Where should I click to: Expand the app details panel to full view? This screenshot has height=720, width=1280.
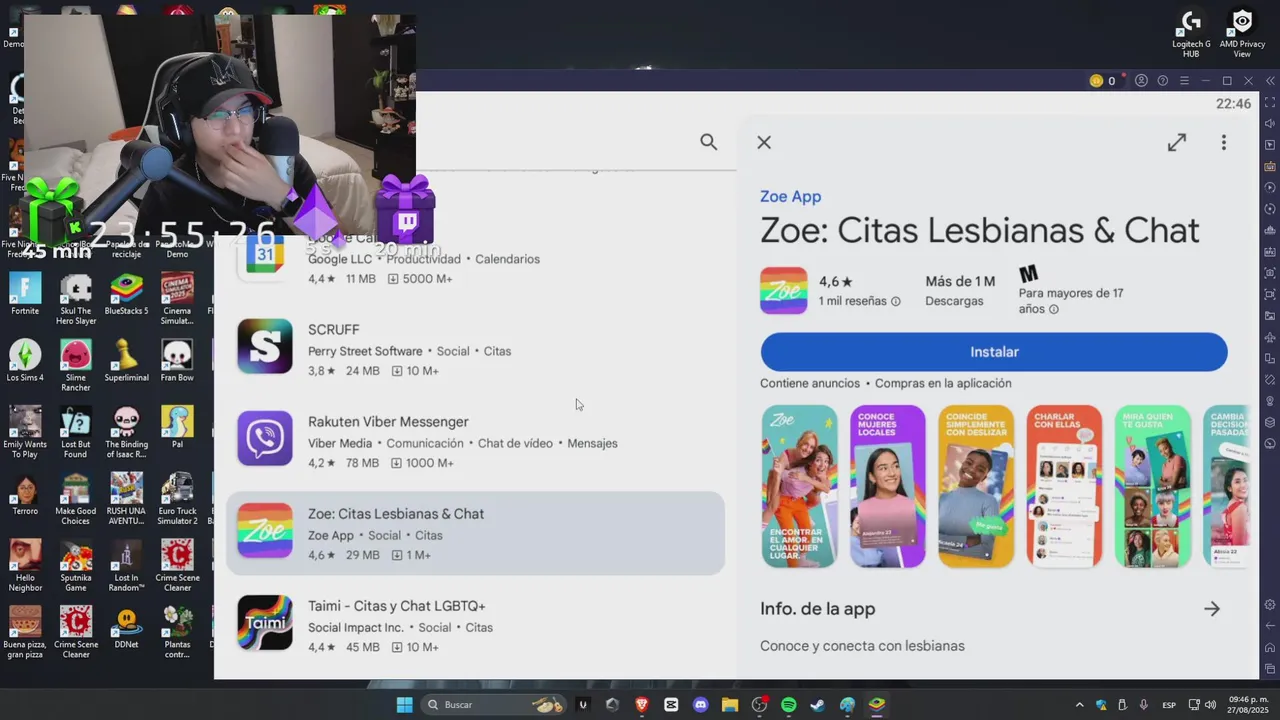point(1177,142)
